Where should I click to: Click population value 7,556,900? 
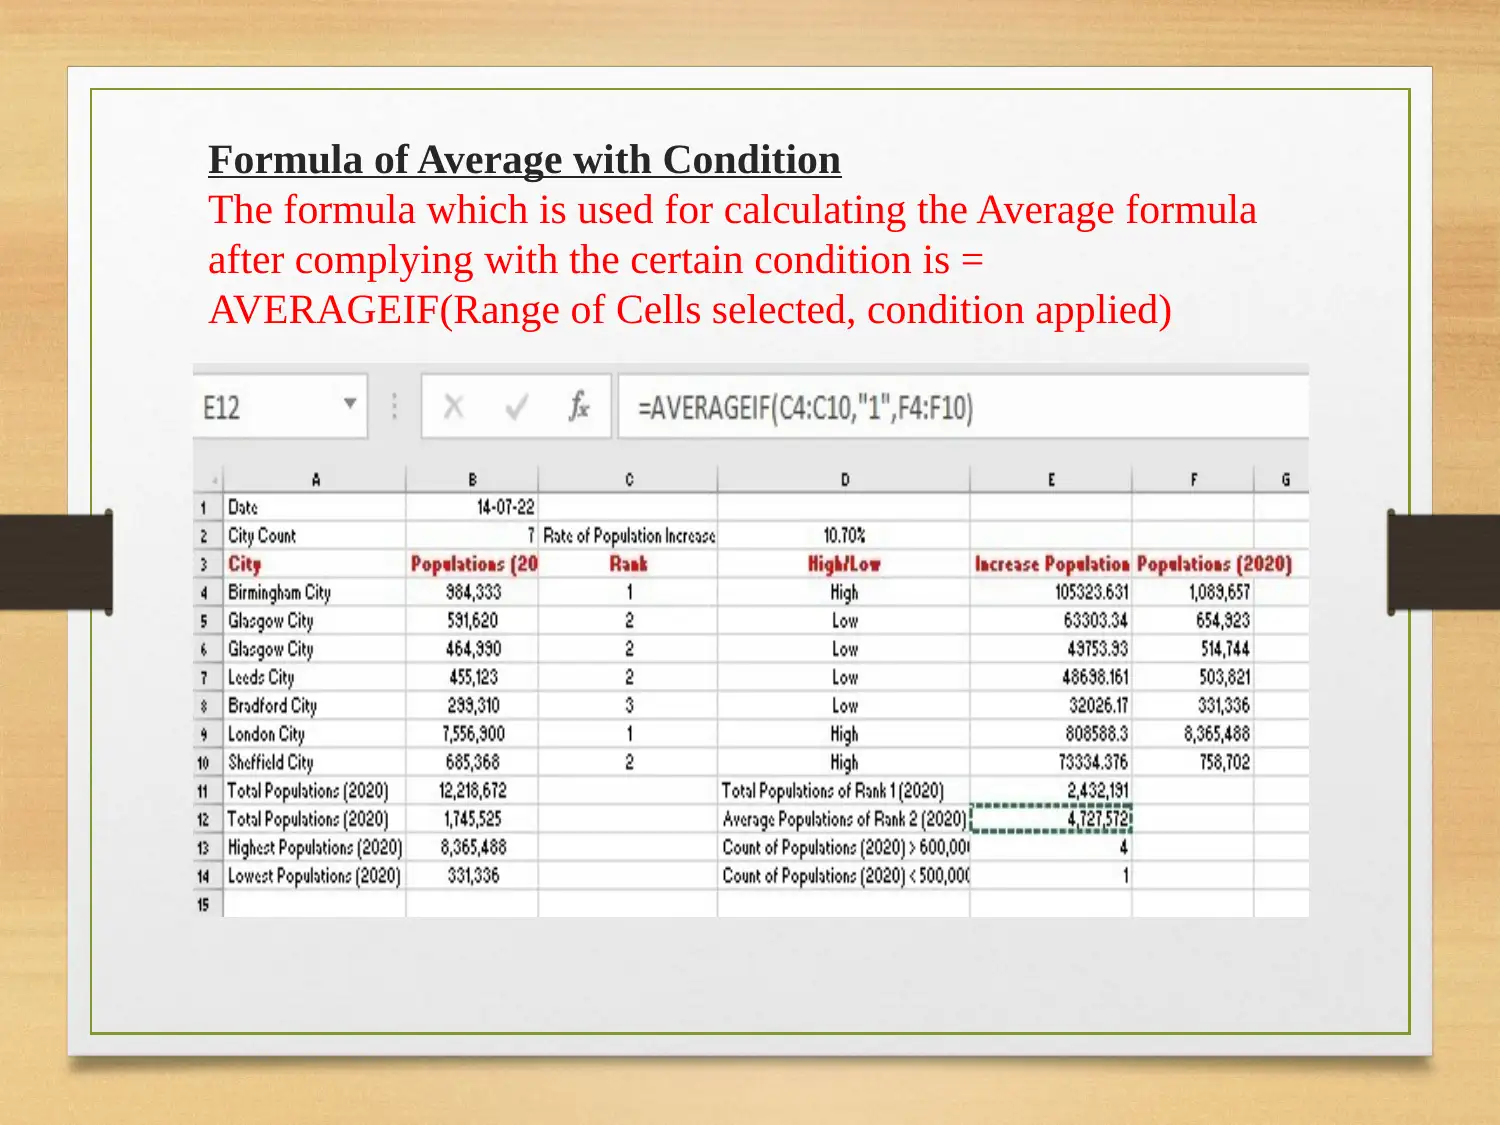pos(472,734)
